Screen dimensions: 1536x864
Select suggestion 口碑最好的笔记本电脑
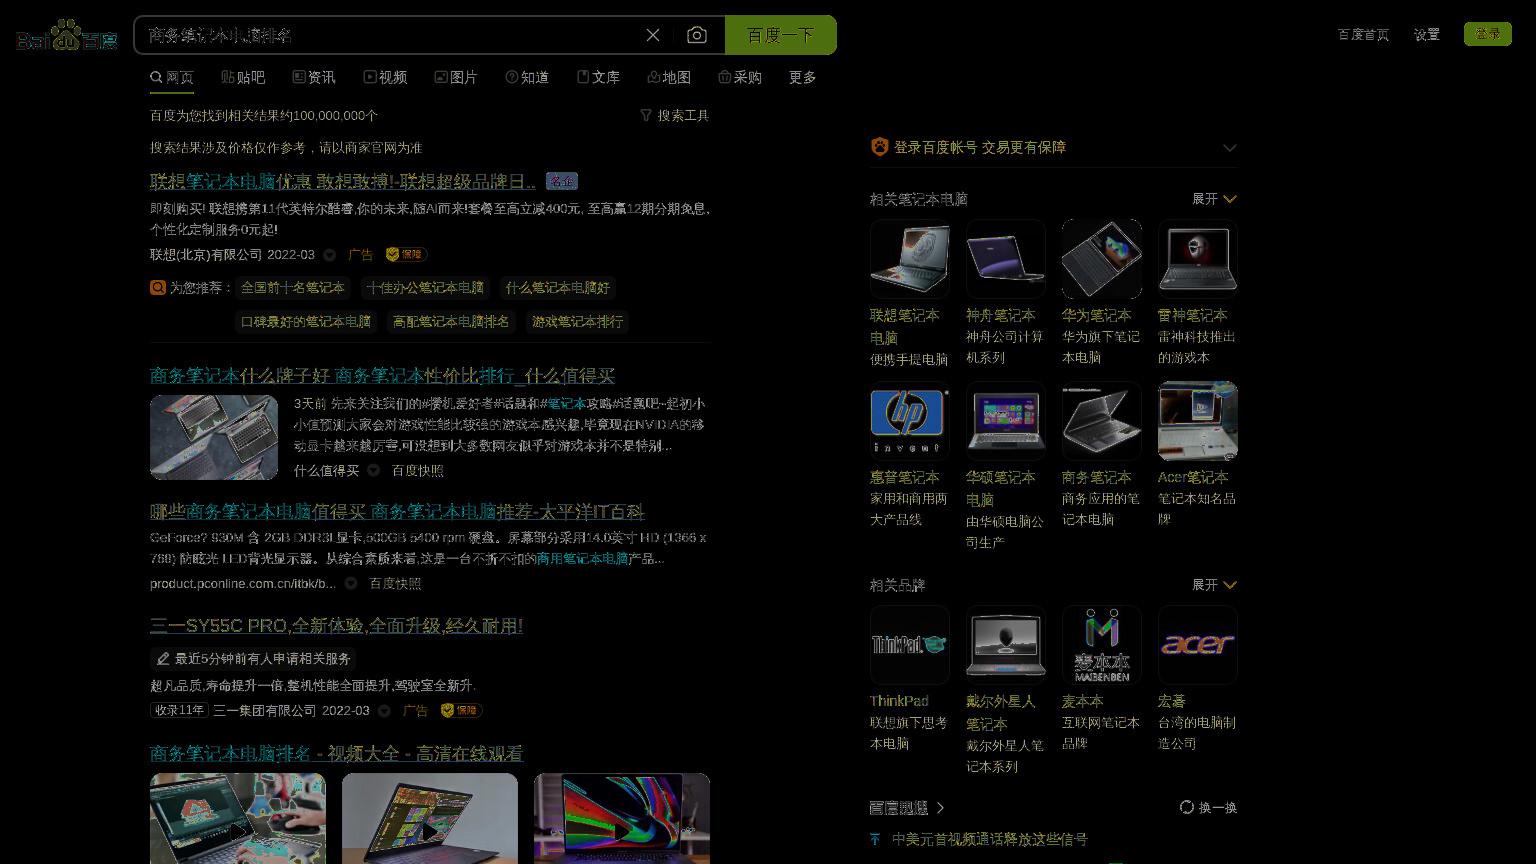pos(306,321)
